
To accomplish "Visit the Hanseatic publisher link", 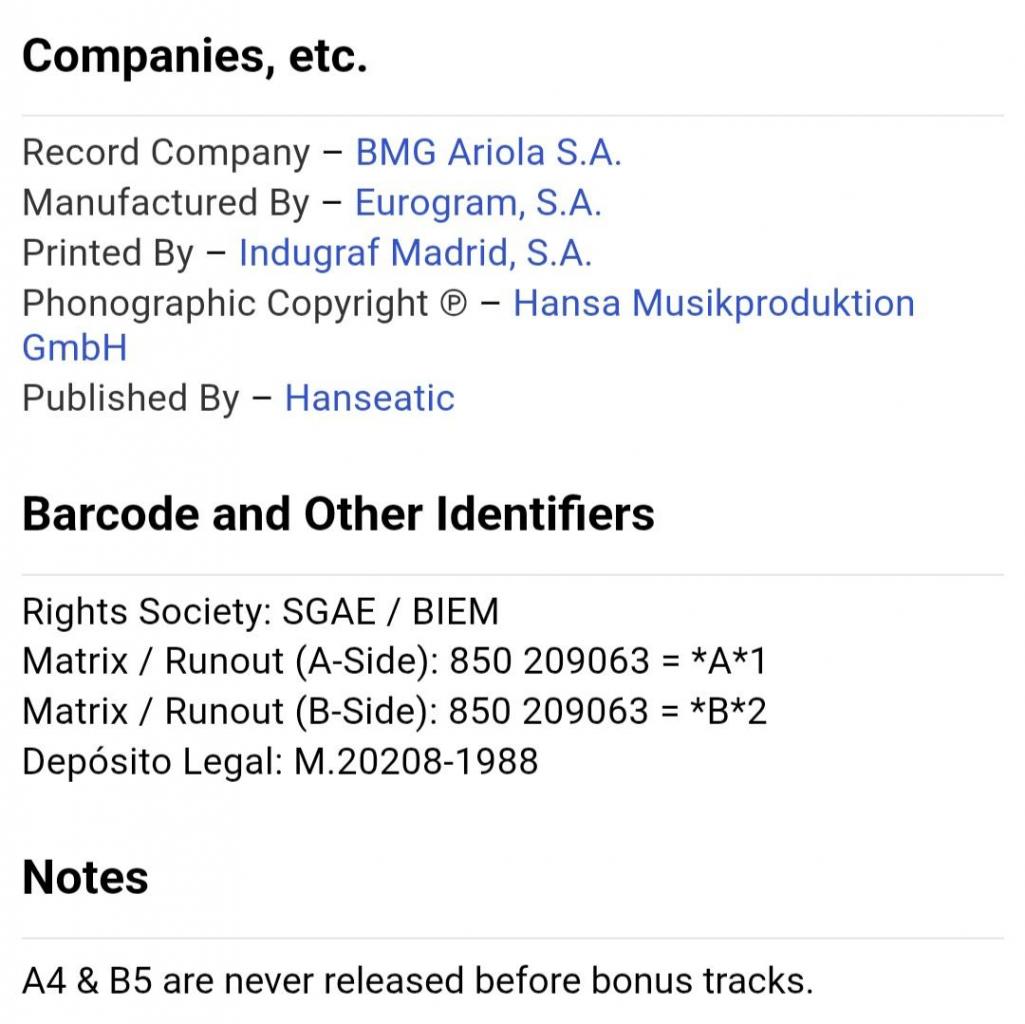I will tap(369, 398).
